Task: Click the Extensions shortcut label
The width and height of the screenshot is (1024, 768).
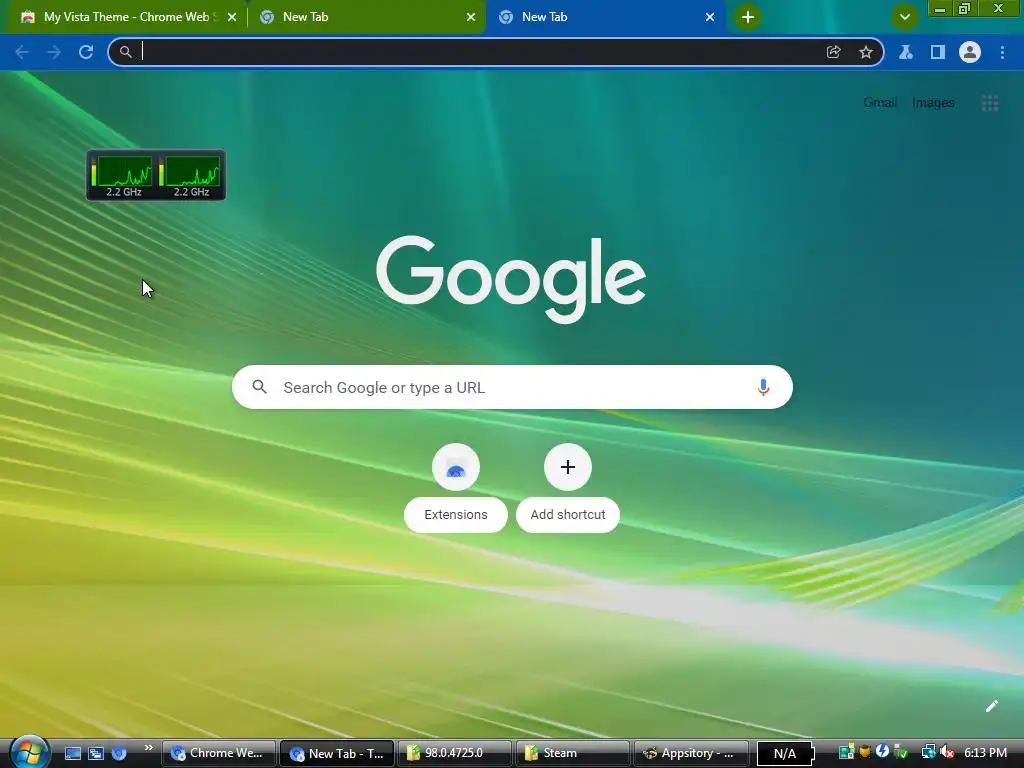Action: (x=456, y=515)
